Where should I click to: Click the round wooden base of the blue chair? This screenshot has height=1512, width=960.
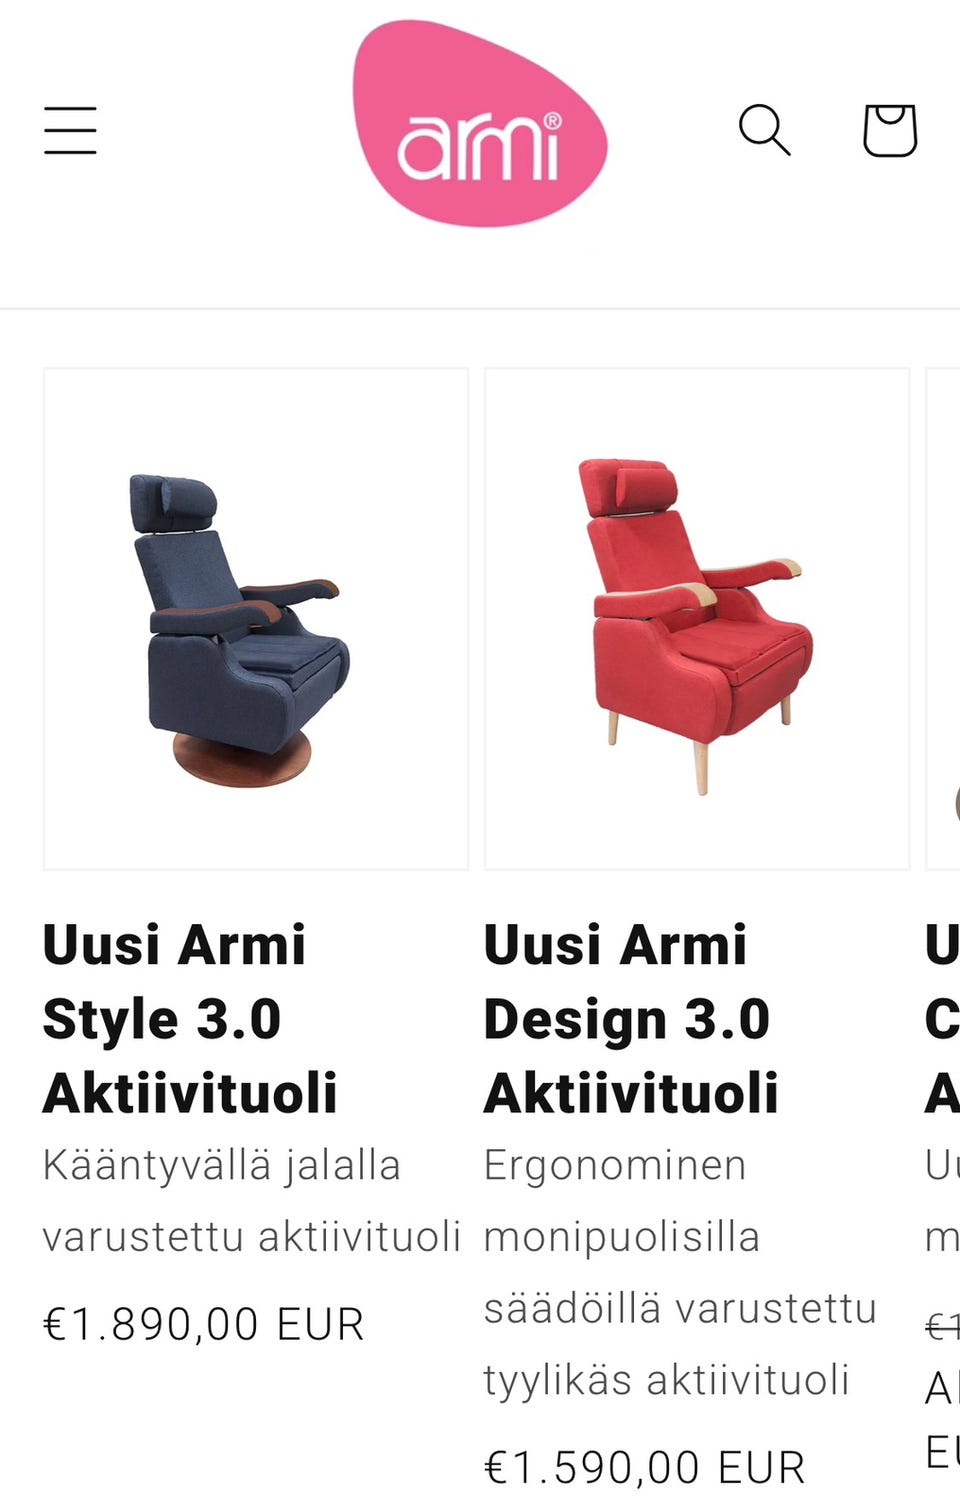coord(242,759)
